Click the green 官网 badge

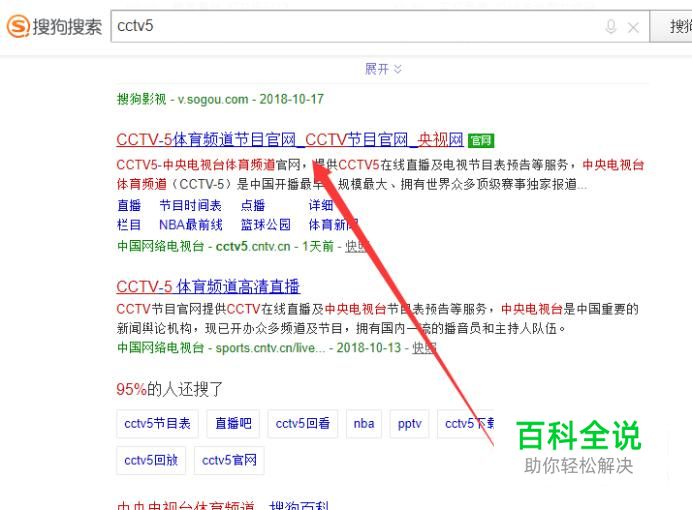pos(481,141)
